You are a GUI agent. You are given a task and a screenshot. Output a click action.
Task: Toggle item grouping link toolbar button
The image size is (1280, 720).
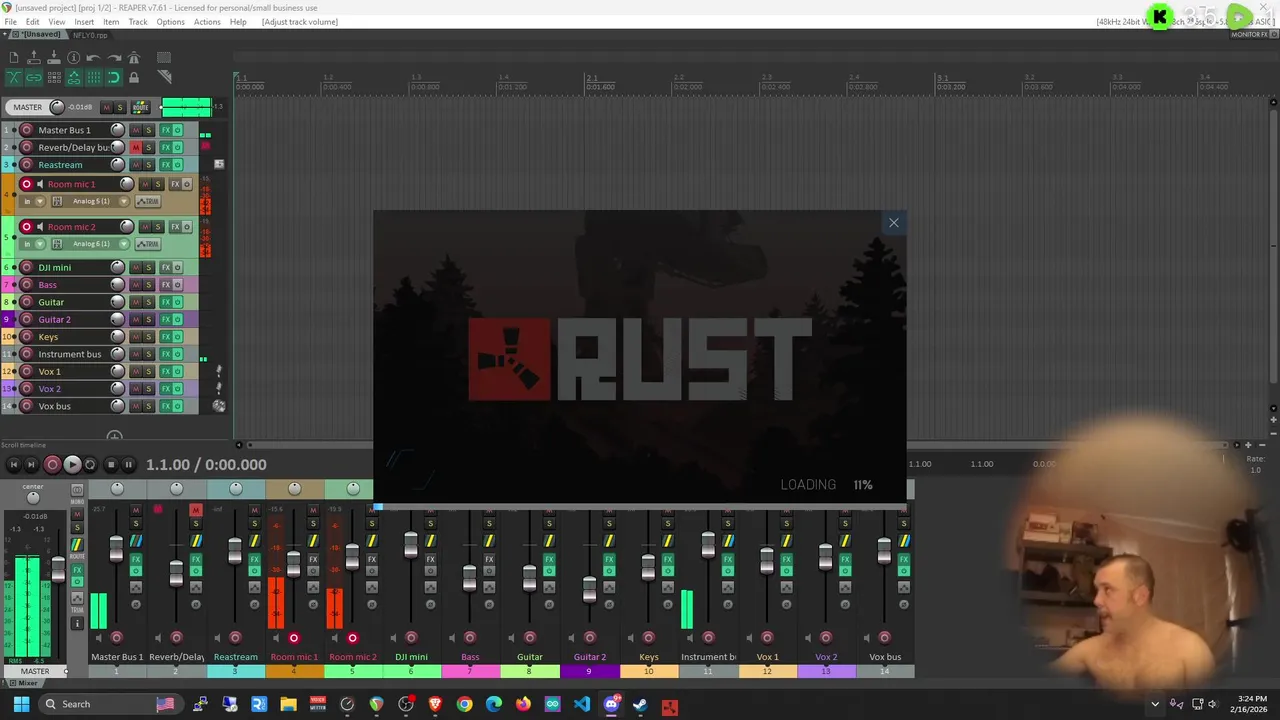(x=34, y=77)
